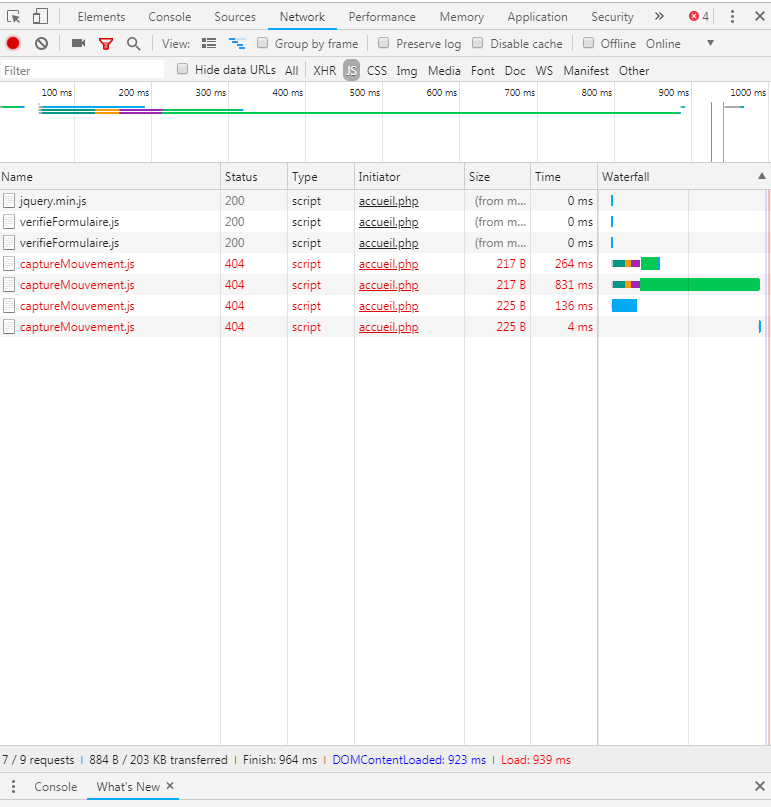Sort by the Waterfall column arrow
Image resolution: width=771 pixels, height=807 pixels.
click(x=762, y=176)
